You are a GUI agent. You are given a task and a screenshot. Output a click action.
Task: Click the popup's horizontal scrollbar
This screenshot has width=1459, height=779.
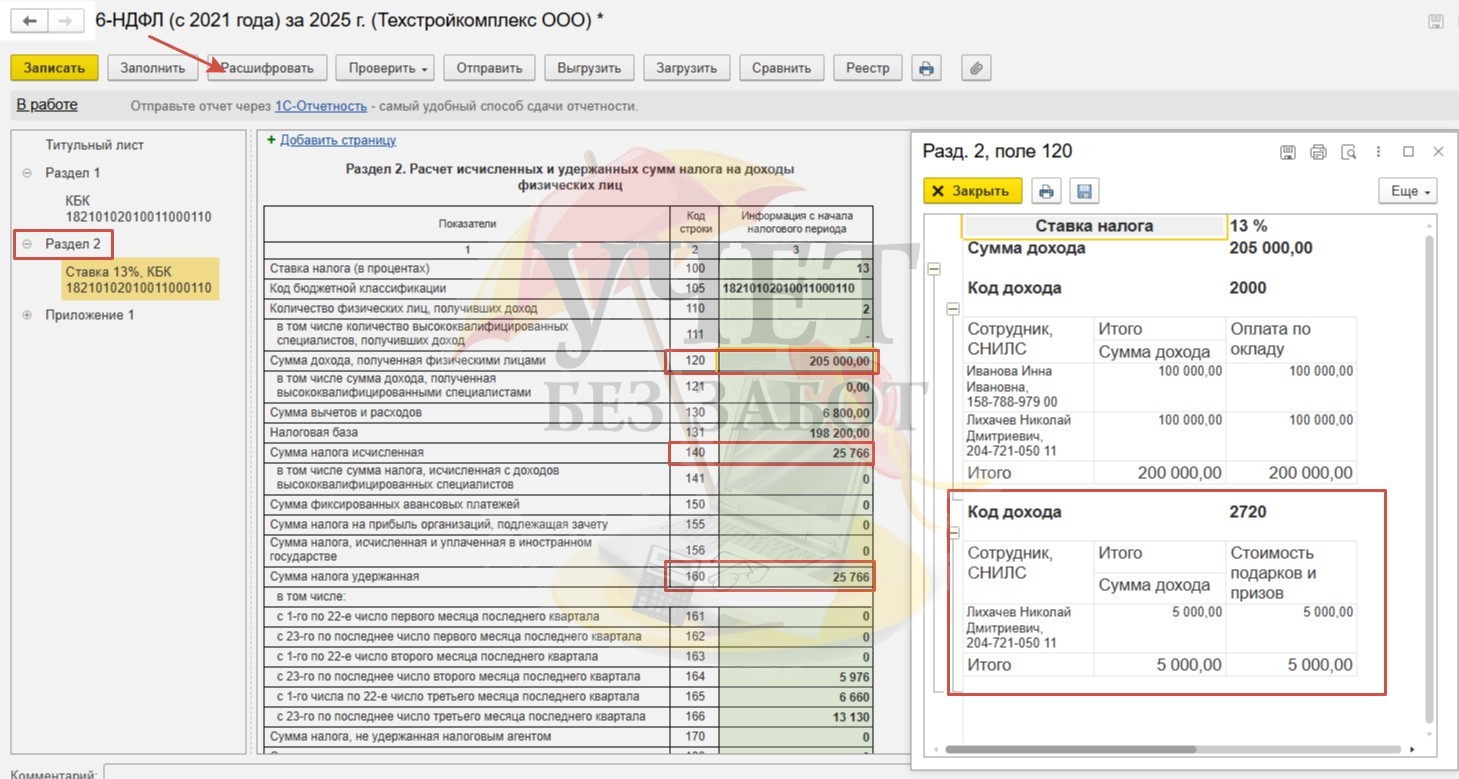point(1070,749)
